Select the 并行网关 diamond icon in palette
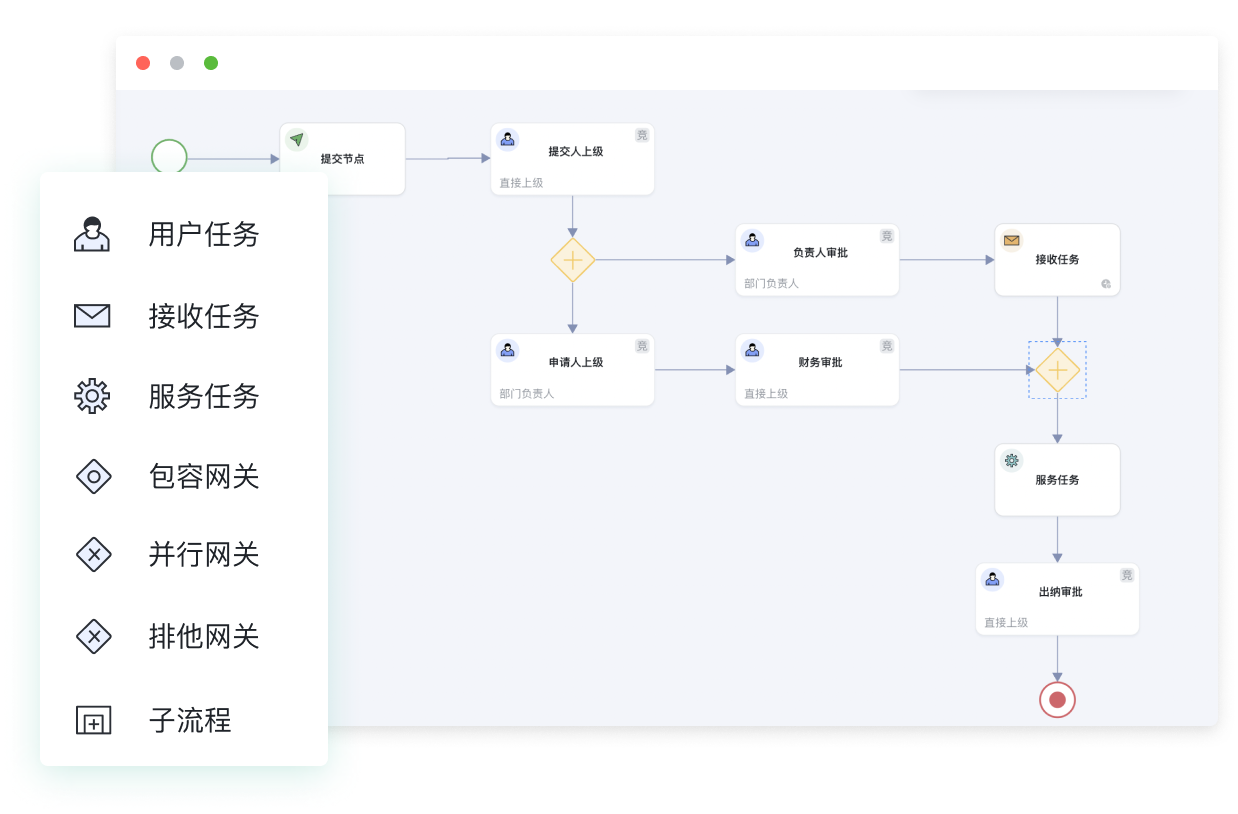The height and width of the screenshot is (814, 1238). coord(93,554)
